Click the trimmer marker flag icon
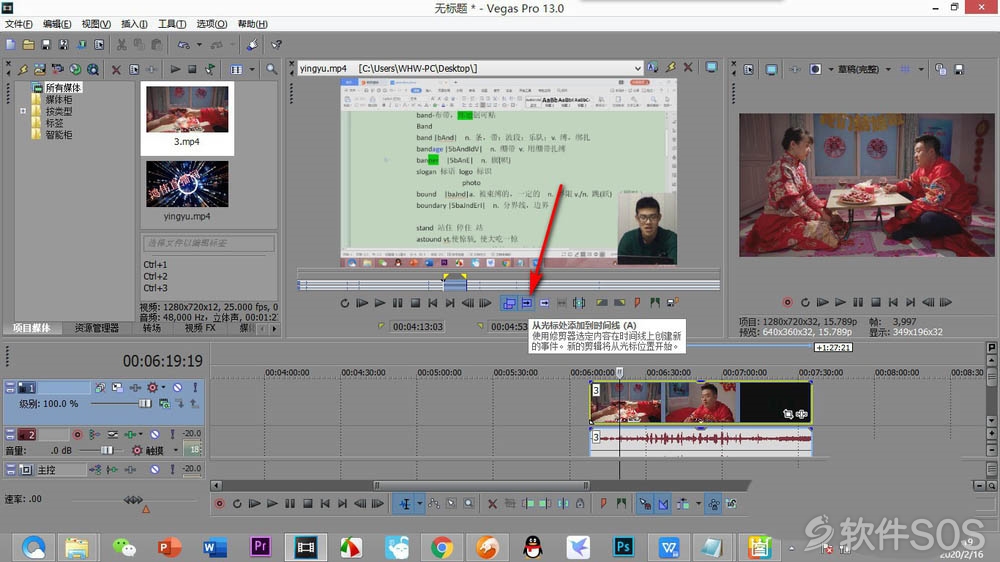Screen dimensions: 1000x562 [x=636, y=303]
